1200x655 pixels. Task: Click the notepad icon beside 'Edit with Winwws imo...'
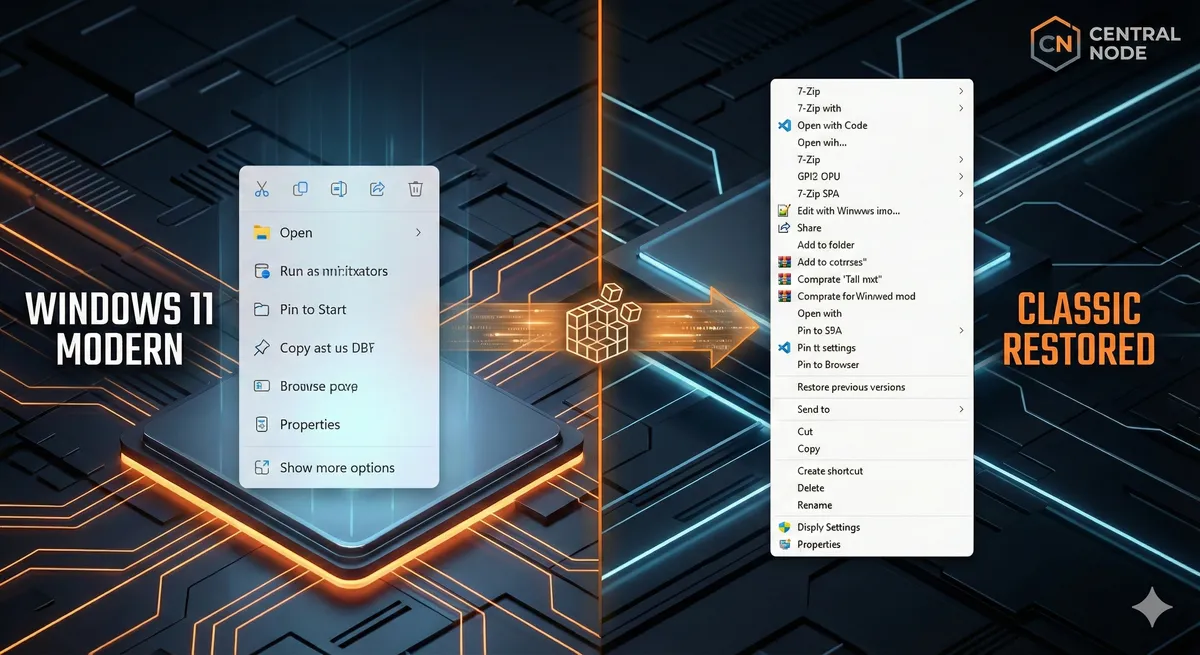coord(785,211)
